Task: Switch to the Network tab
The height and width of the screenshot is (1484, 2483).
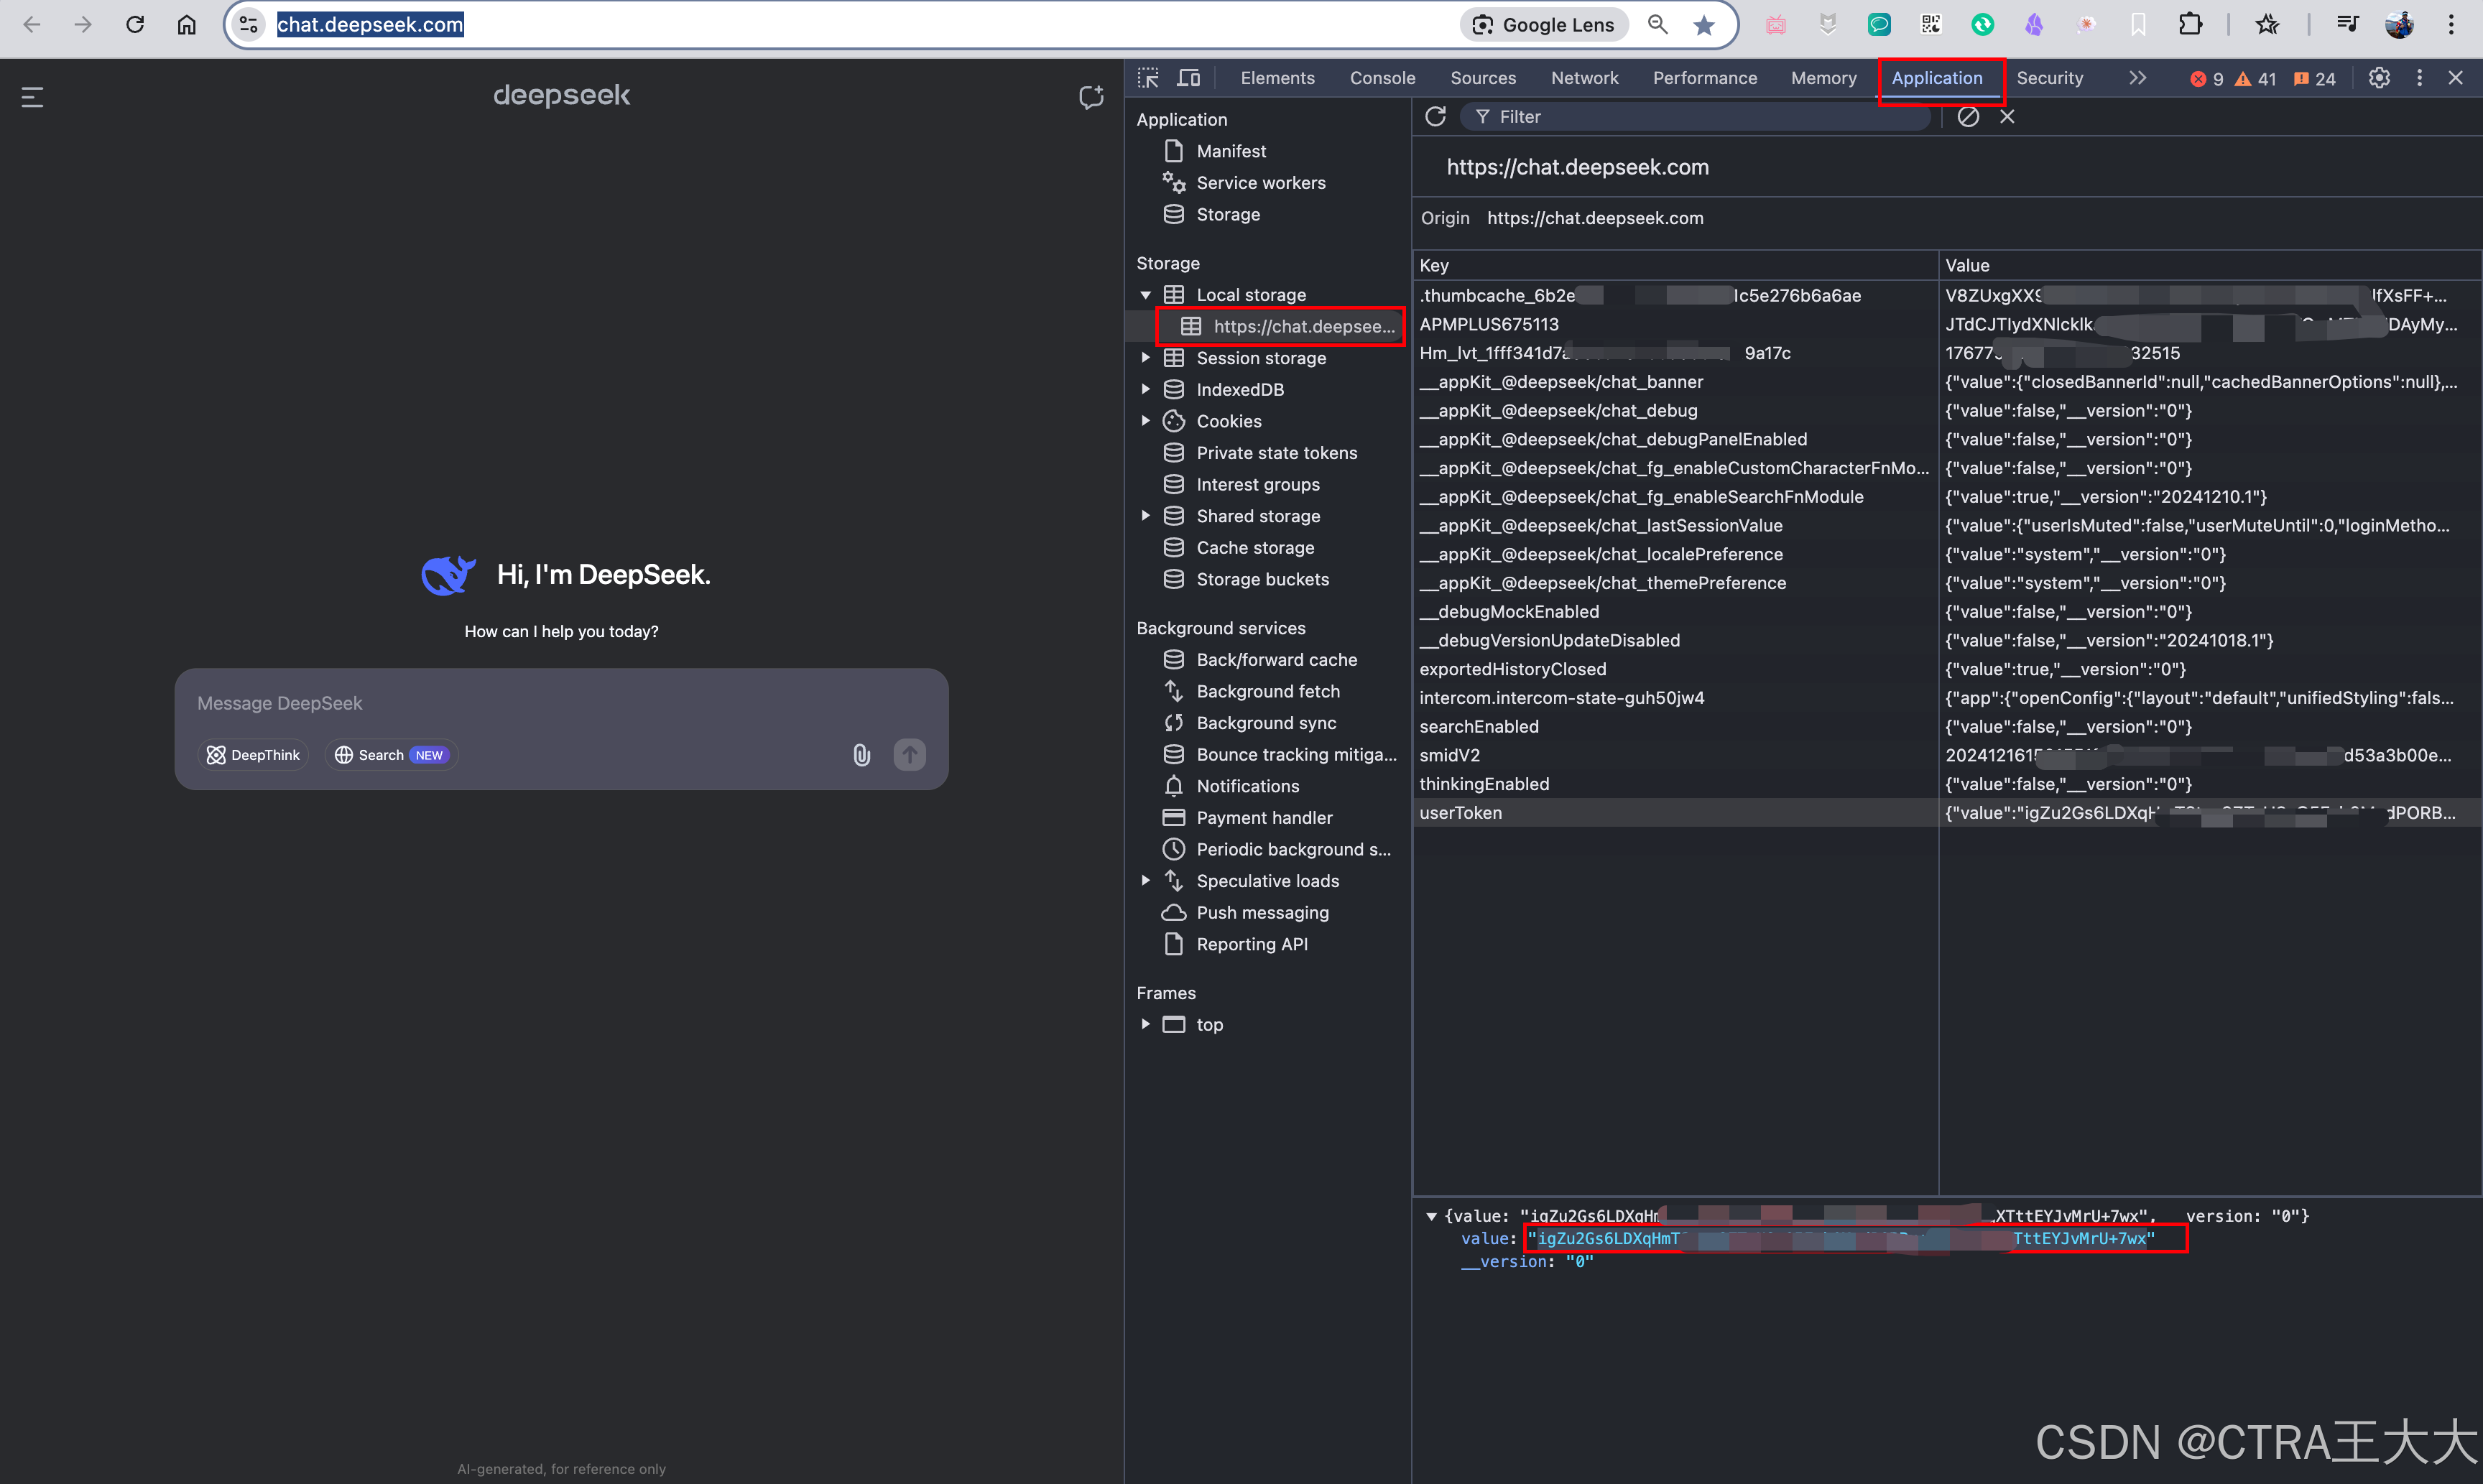Action: click(x=1584, y=78)
